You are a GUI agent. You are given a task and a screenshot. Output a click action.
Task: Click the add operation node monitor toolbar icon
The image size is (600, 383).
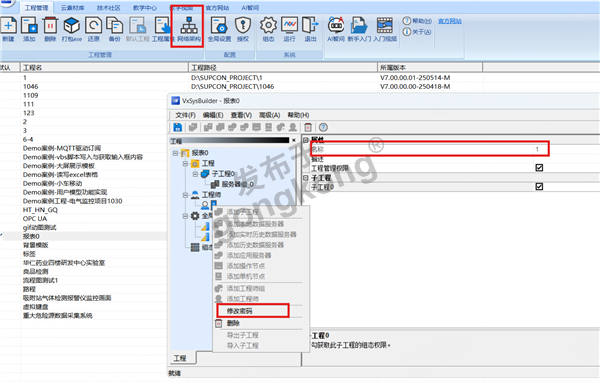256,127
